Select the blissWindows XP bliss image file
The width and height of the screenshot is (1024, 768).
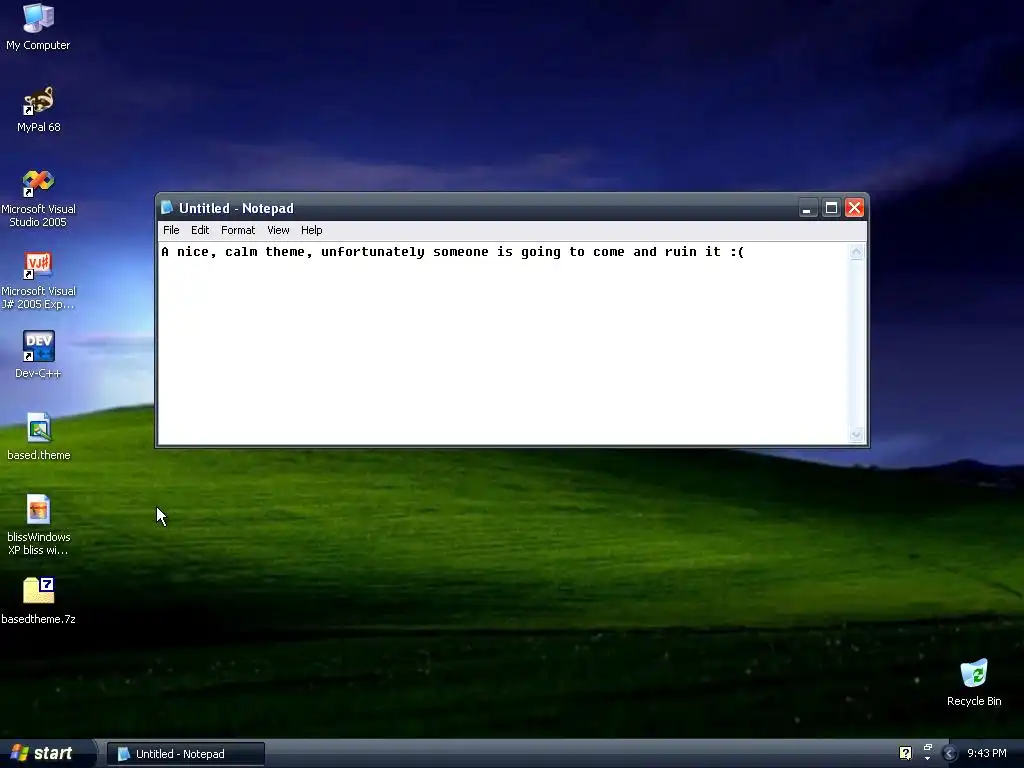(38, 525)
